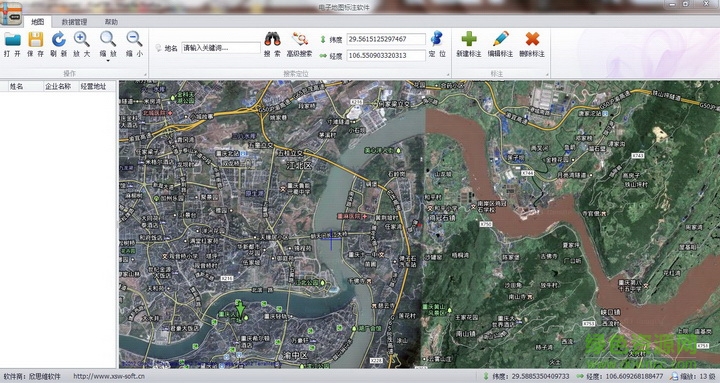Click the 搜索 binoculars icon

pyautogui.click(x=272, y=39)
